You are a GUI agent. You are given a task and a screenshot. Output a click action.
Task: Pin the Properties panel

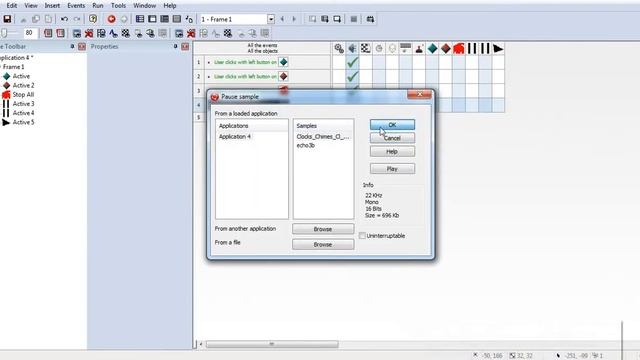coord(176,47)
